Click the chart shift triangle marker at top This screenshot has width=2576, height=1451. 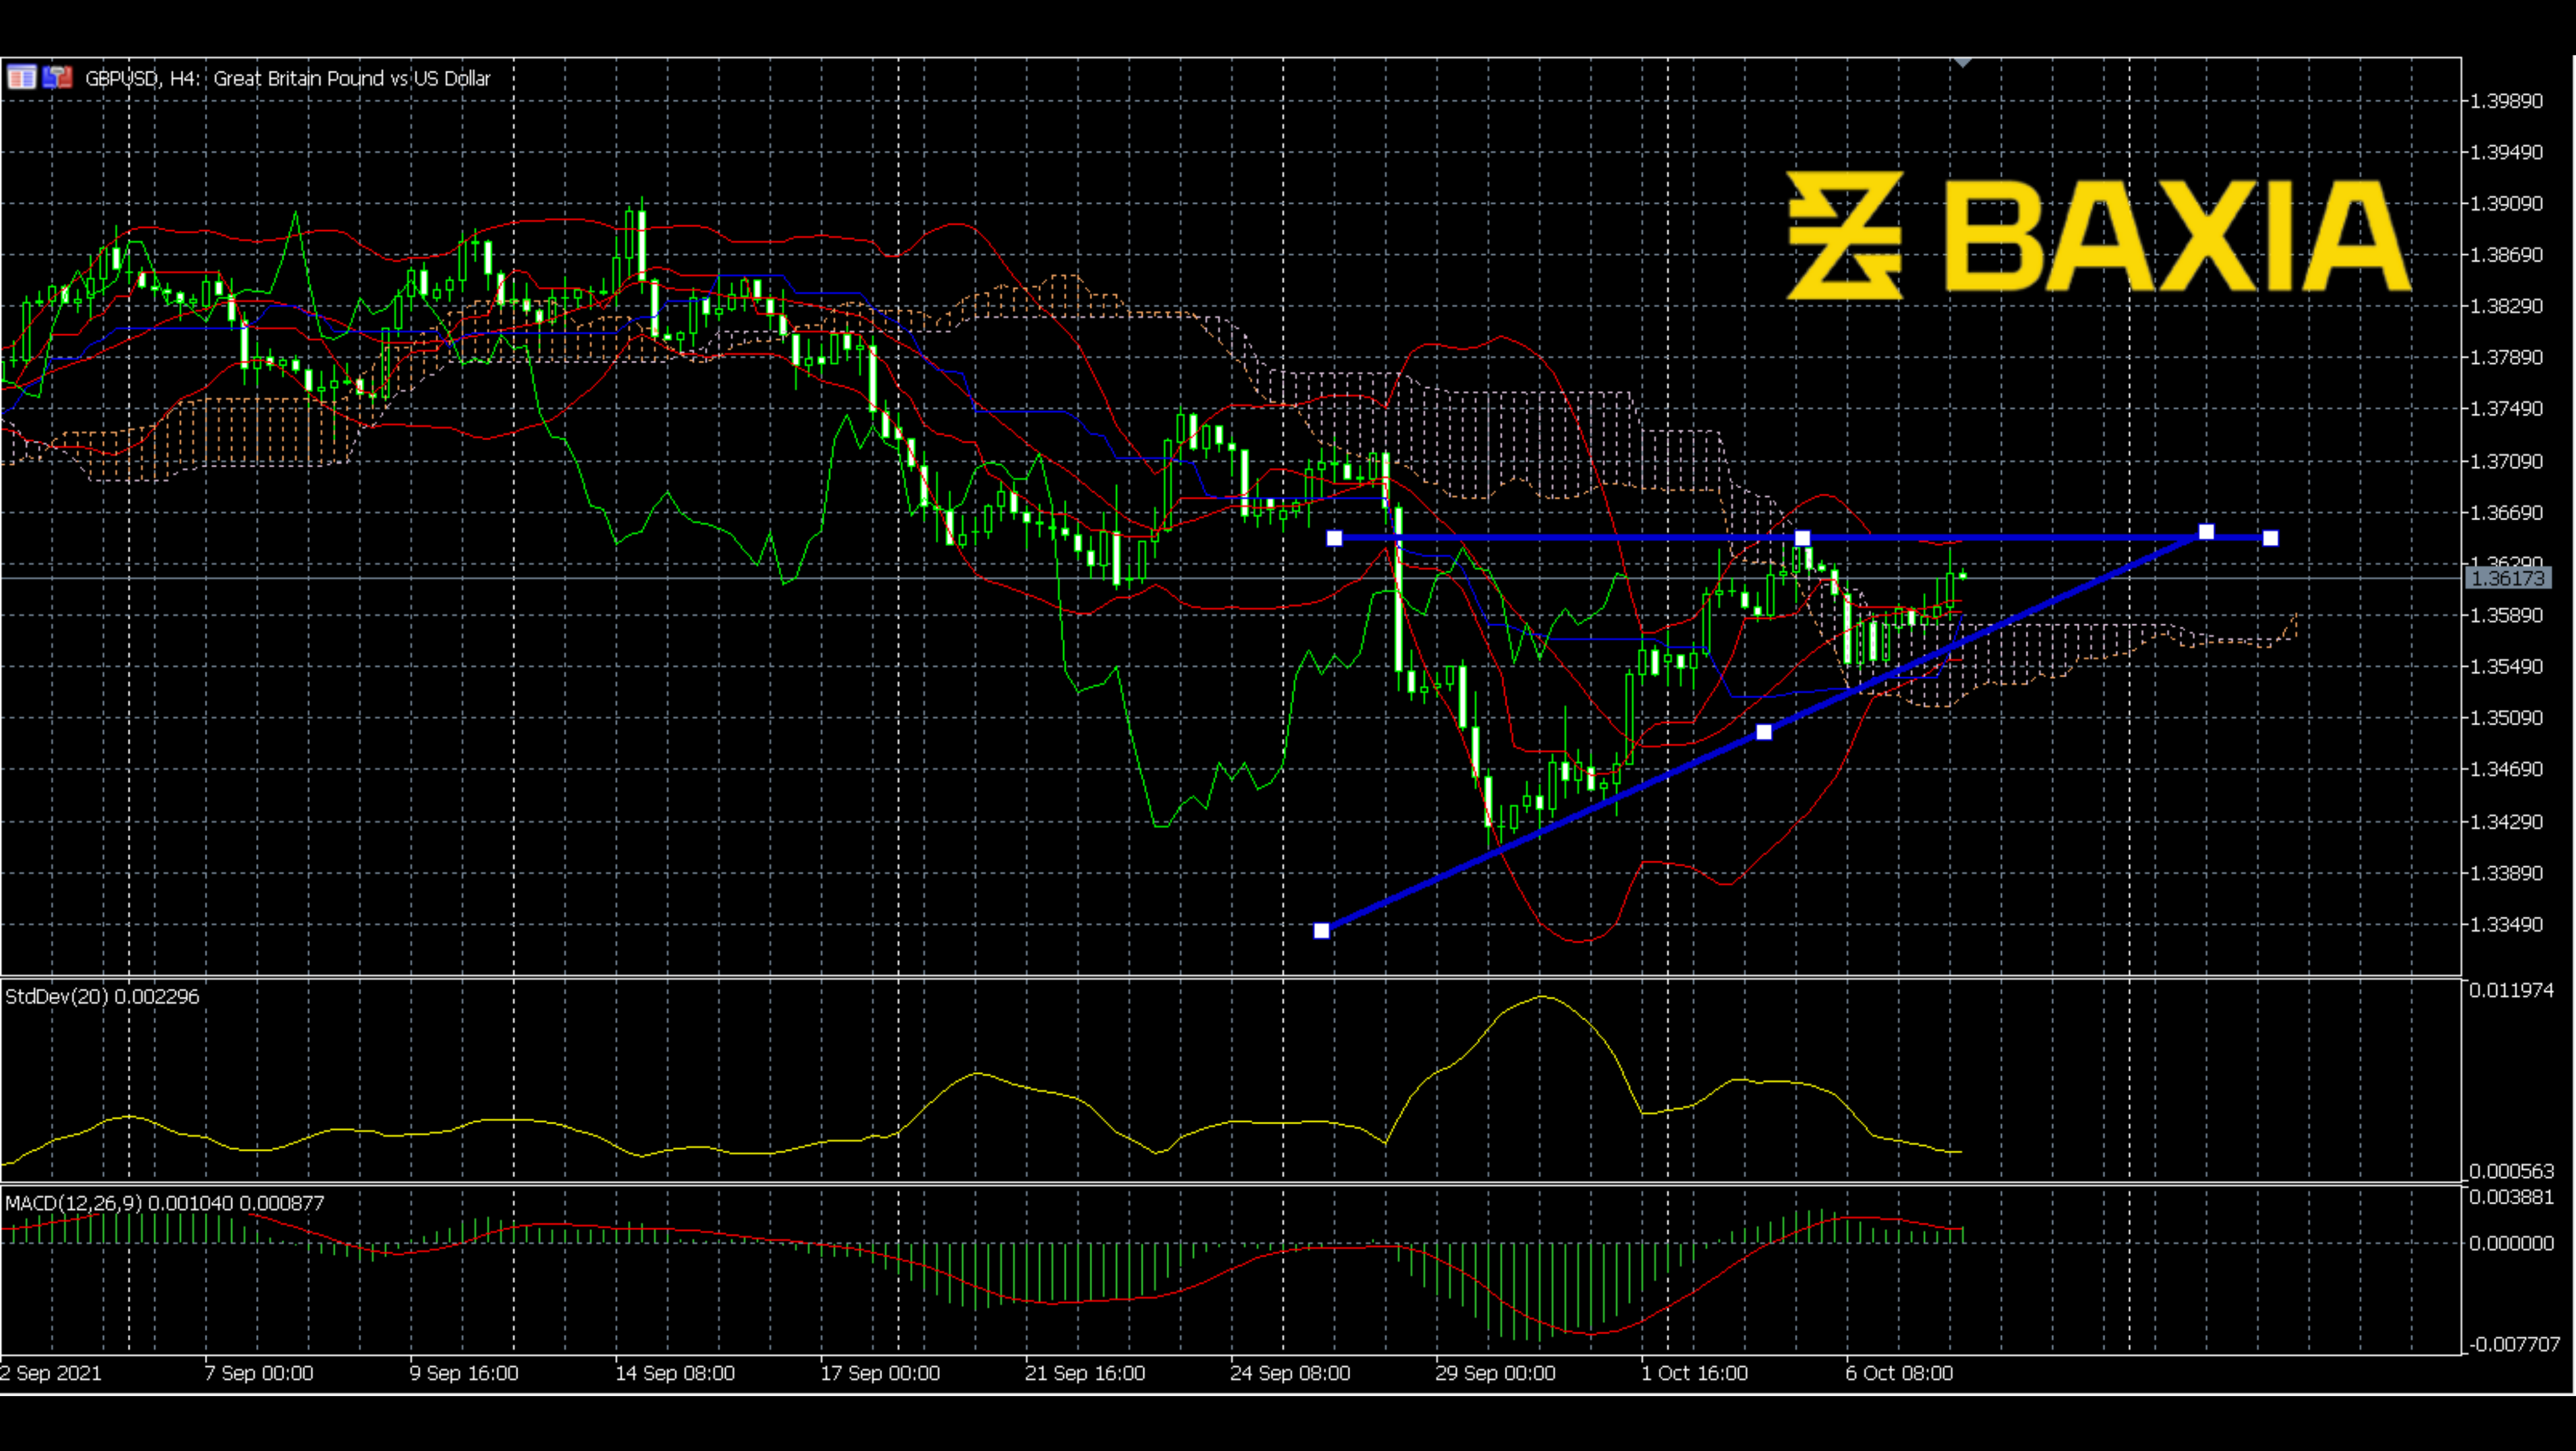[x=1962, y=63]
